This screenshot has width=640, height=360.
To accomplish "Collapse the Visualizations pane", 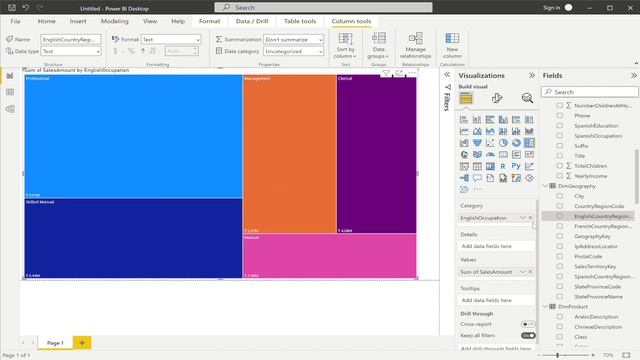I will 531,76.
